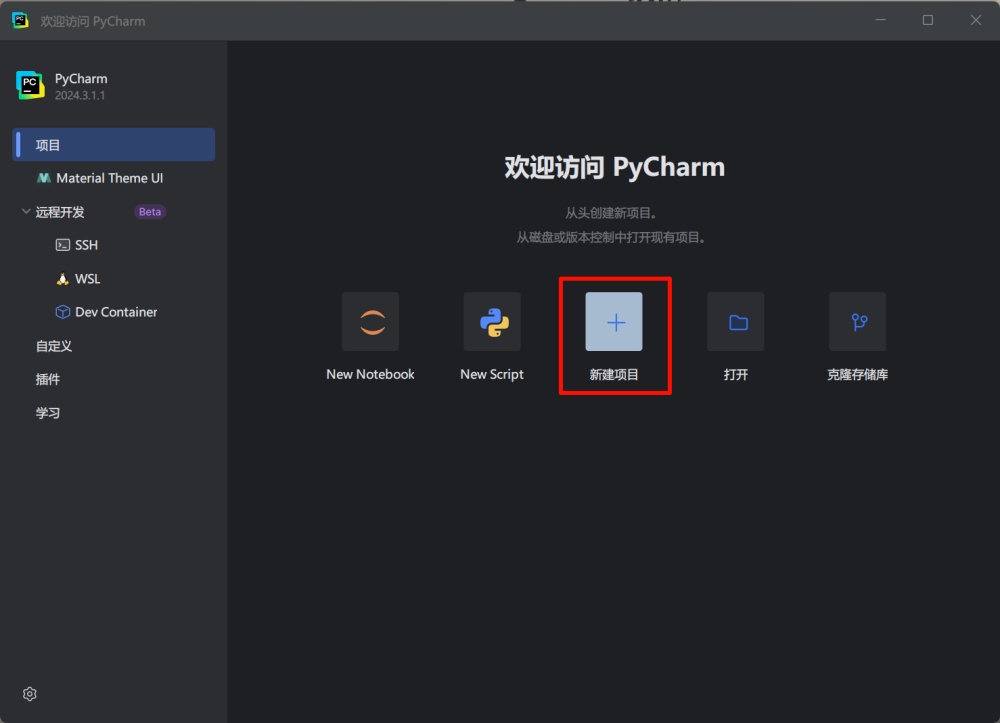Open settings via the gear icon
Image resolution: width=1000 pixels, height=723 pixels.
click(x=30, y=694)
